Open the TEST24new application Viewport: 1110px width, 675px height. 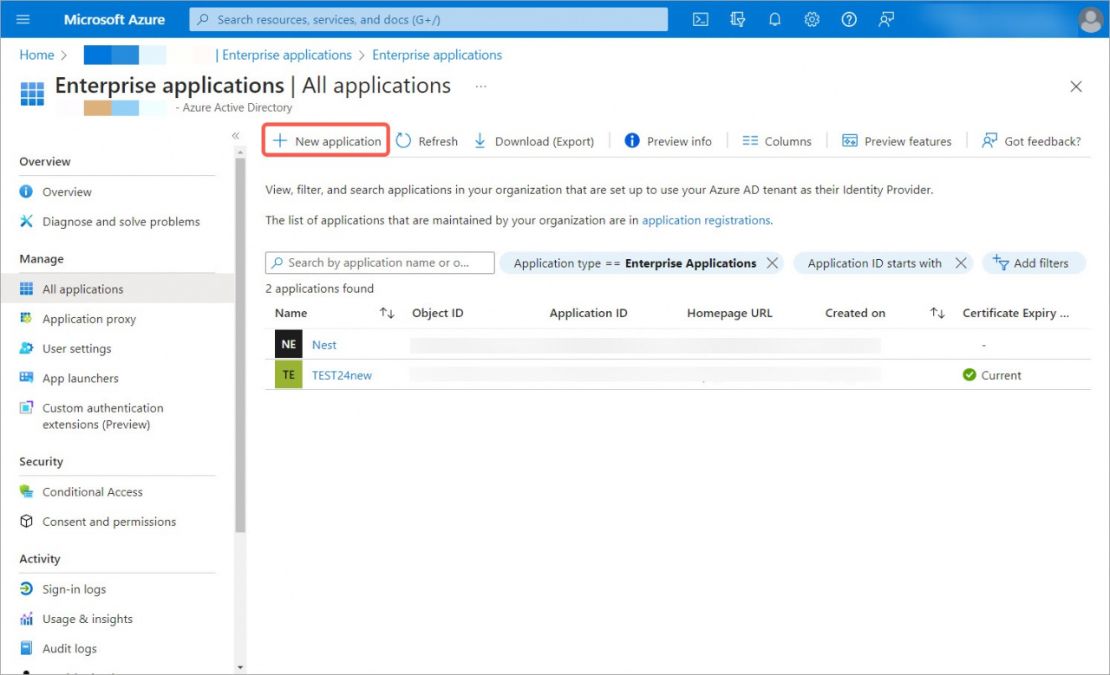click(341, 375)
